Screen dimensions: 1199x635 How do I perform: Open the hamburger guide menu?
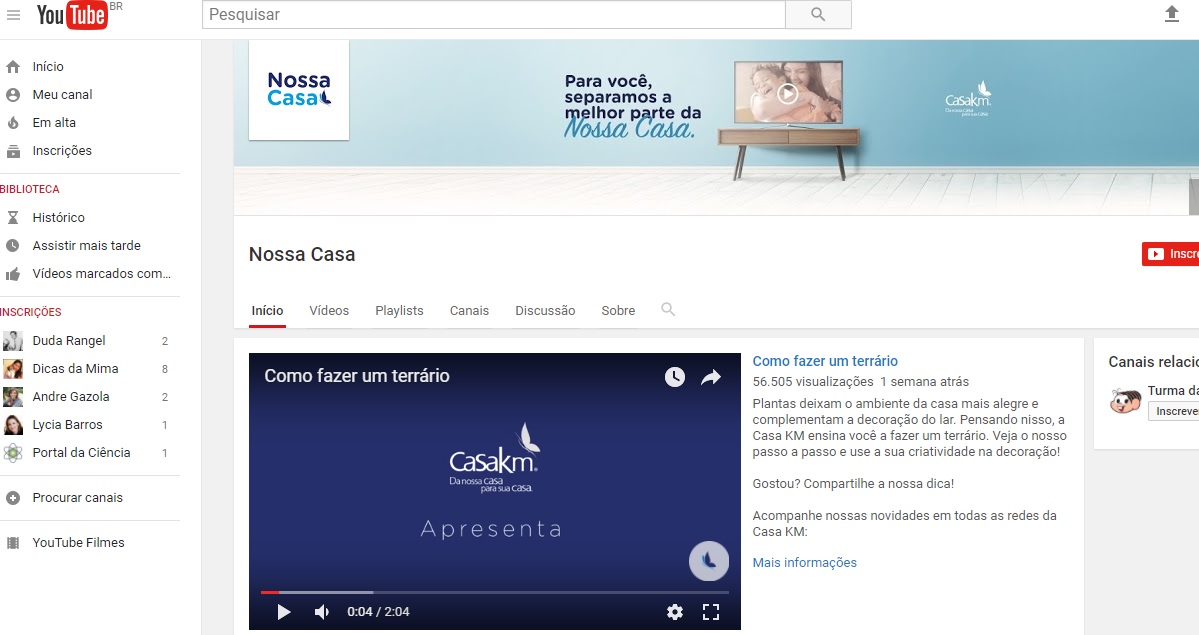pos(13,15)
